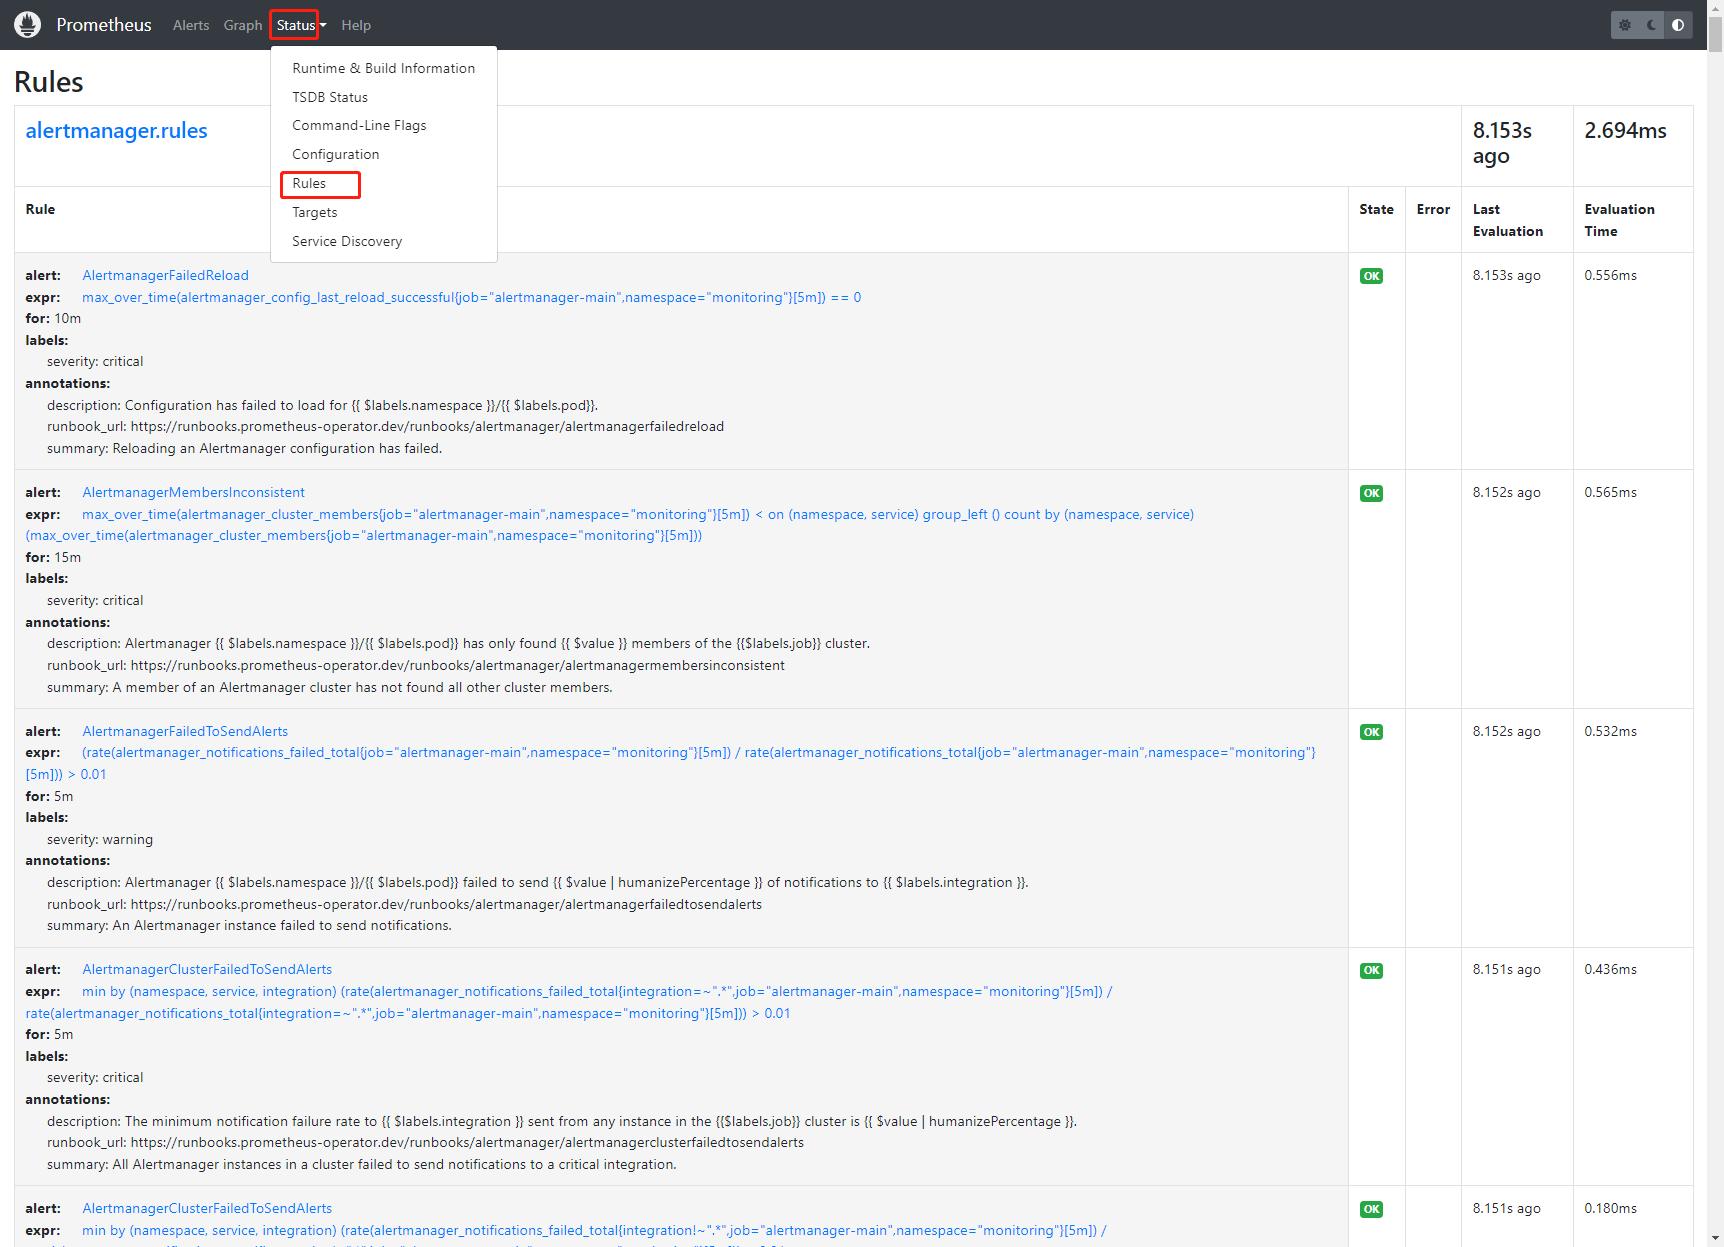Image resolution: width=1724 pixels, height=1247 pixels.
Task: Click the alertmanagerfailedreload runbook_url text
Action: pos(385,426)
